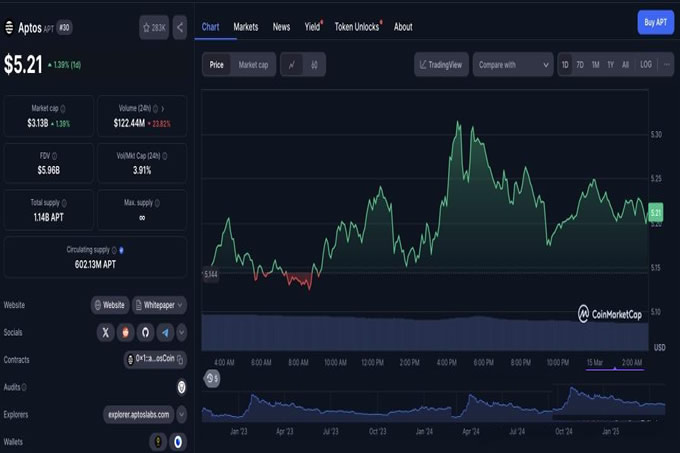Open the Aptos Telegram channel icon
The height and width of the screenshot is (453, 680).
[x=165, y=332]
